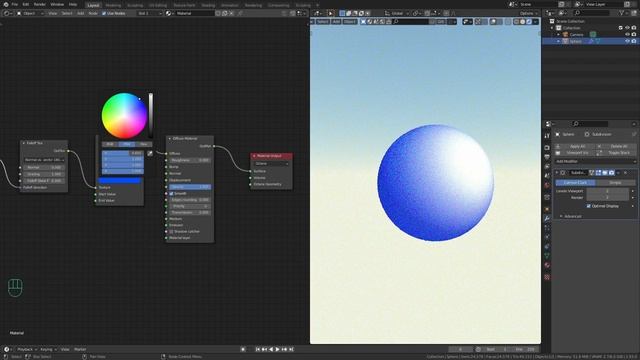Toggle the Smooth checkbox in Diffuse Material
This screenshot has height=360, width=640.
171,193
